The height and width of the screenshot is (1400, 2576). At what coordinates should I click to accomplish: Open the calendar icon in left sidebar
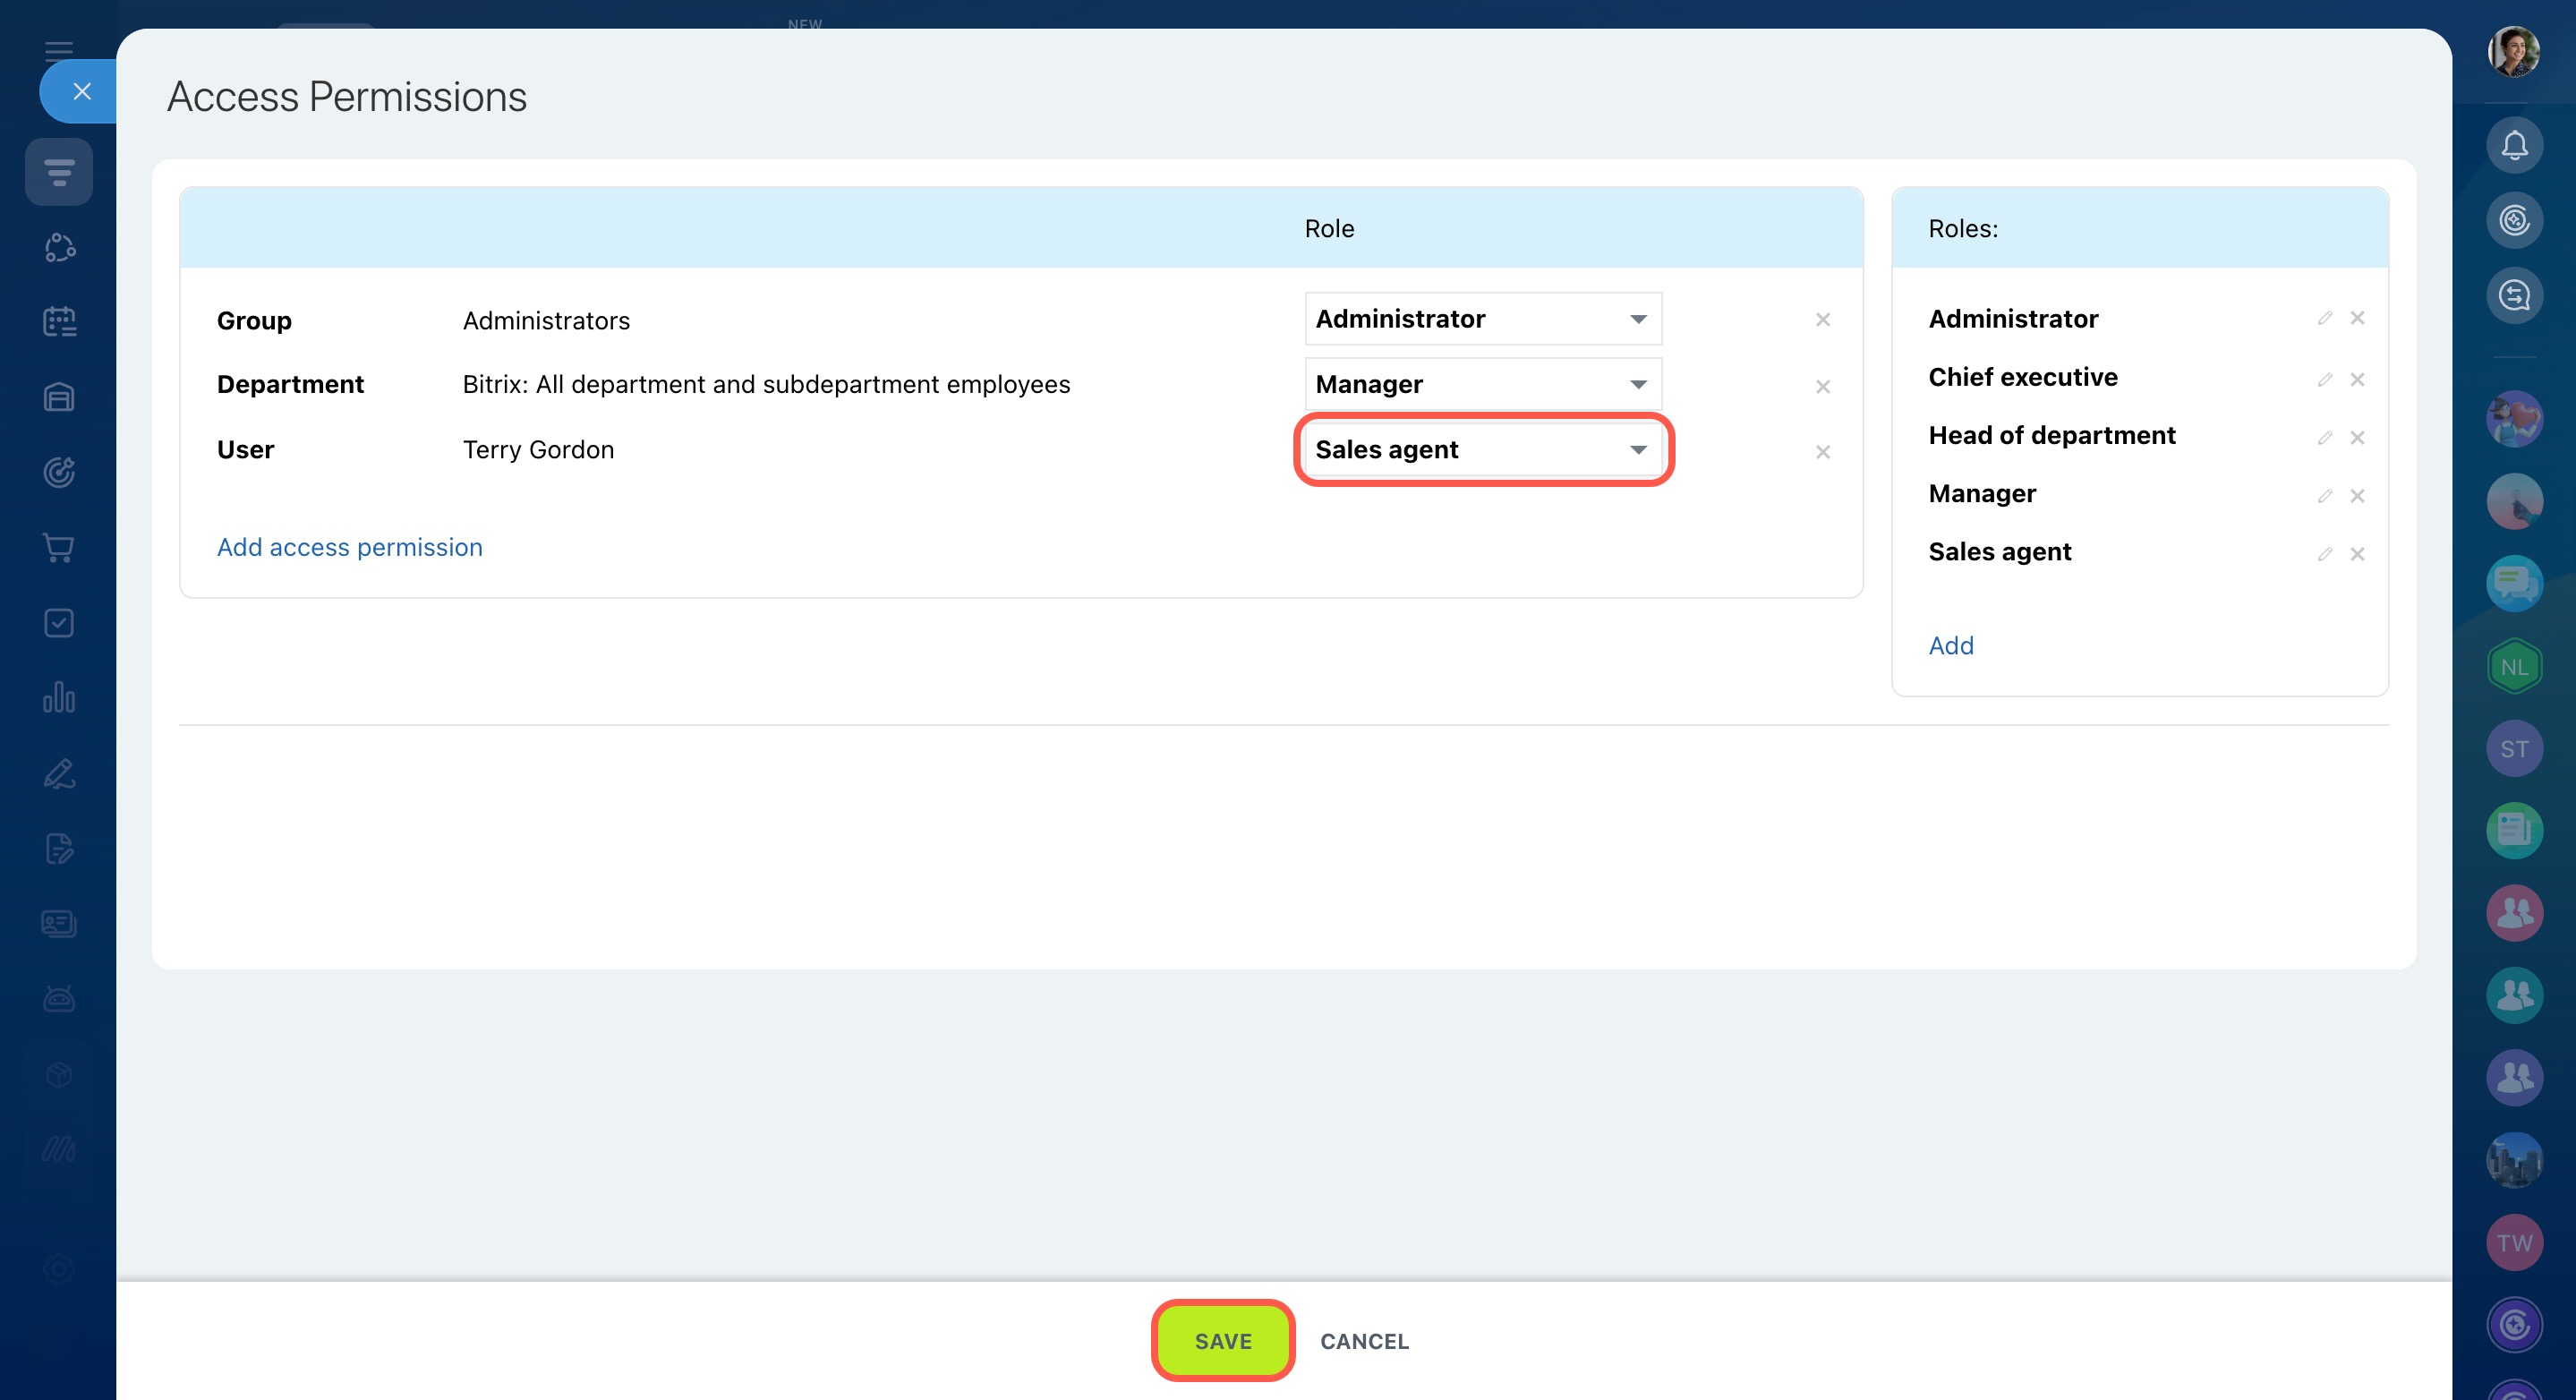(59, 322)
